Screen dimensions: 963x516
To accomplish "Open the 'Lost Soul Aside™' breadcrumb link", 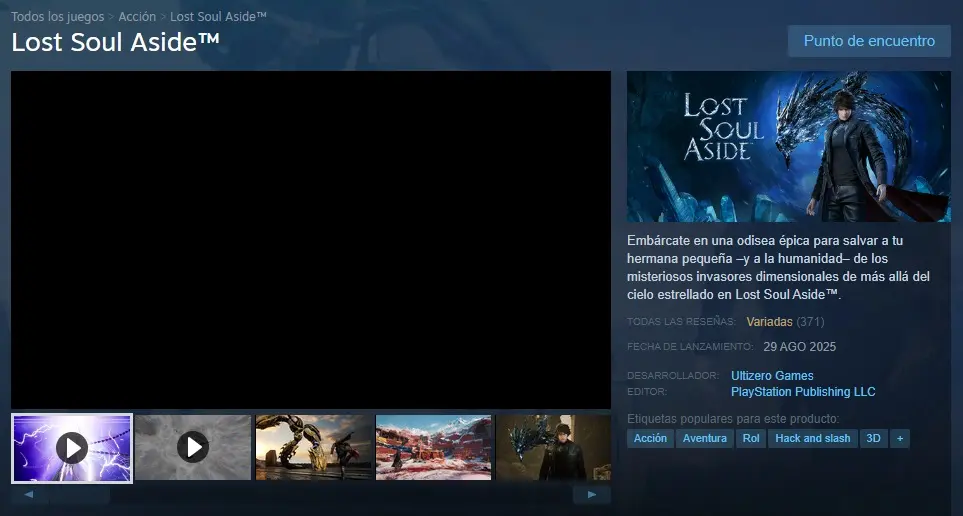I will coord(218,17).
